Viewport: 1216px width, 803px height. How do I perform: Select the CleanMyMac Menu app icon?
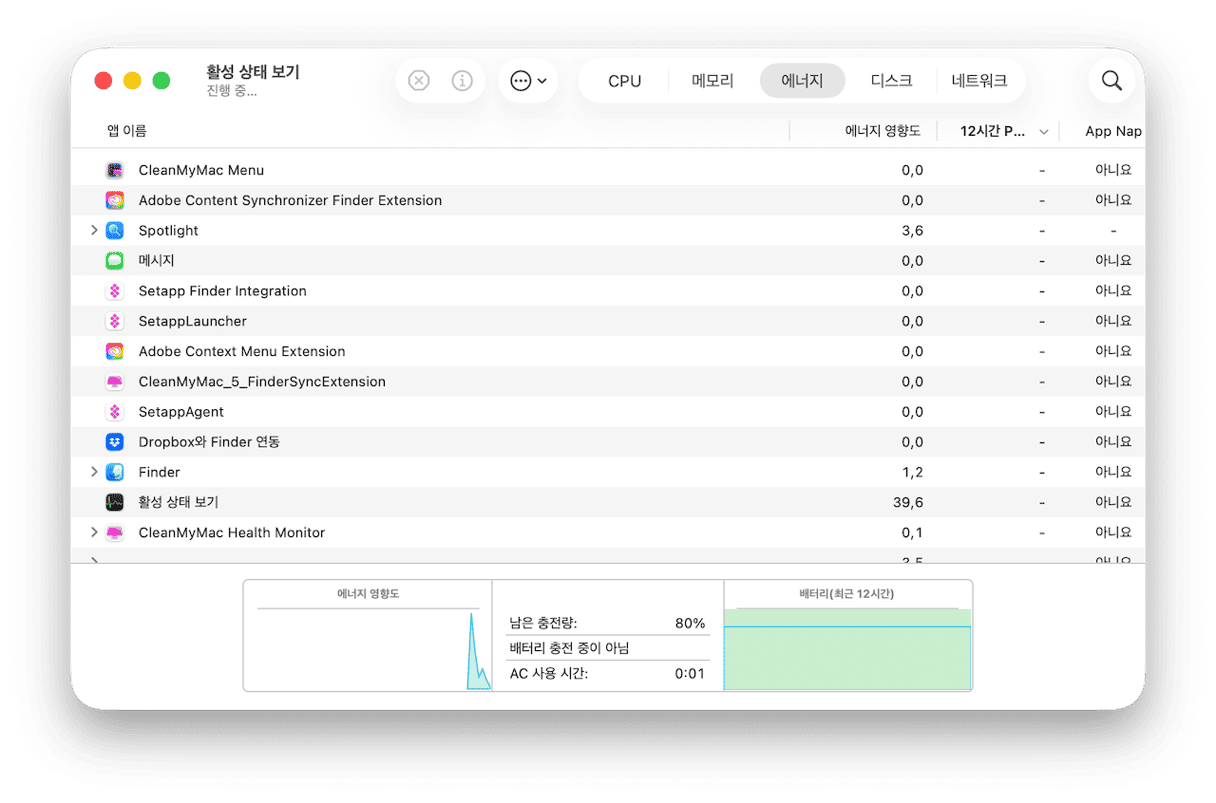pos(115,170)
